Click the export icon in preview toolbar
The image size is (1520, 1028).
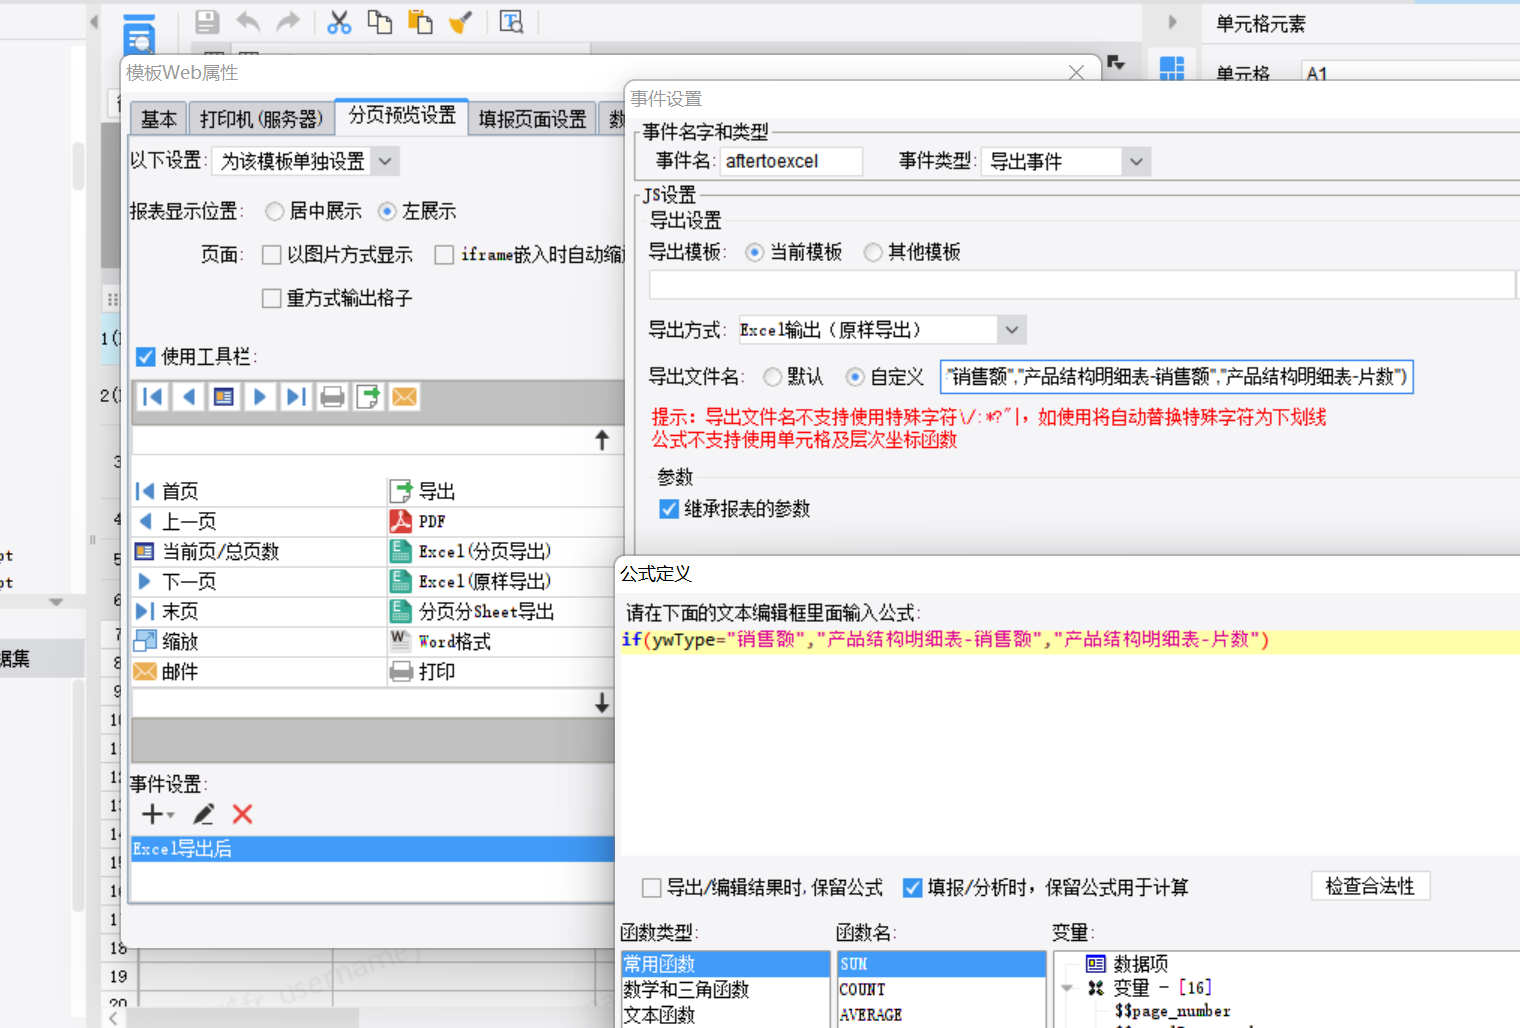coord(368,397)
